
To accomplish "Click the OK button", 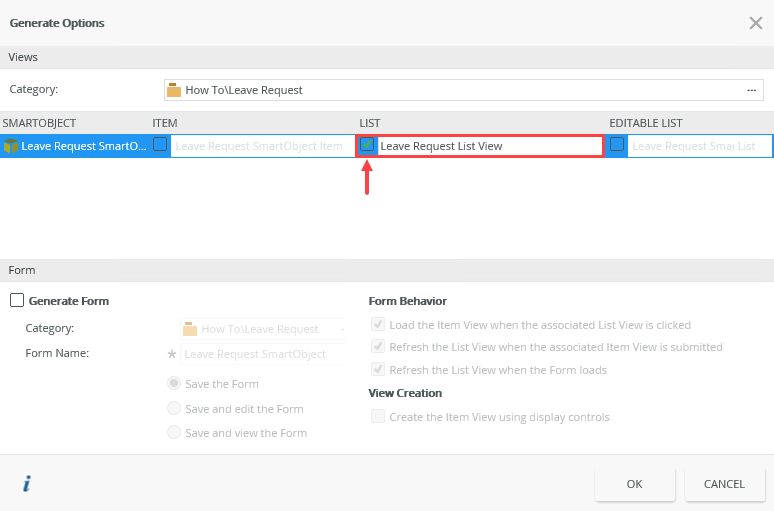I will pyautogui.click(x=634, y=484).
